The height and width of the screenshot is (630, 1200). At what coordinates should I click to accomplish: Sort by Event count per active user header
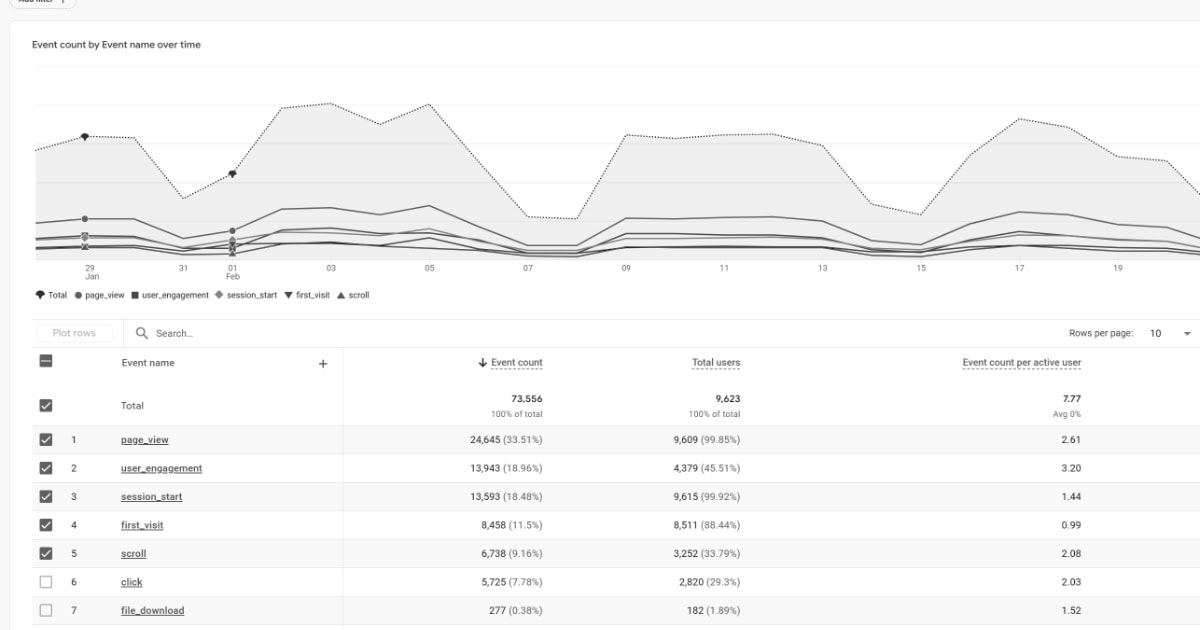(1019, 362)
